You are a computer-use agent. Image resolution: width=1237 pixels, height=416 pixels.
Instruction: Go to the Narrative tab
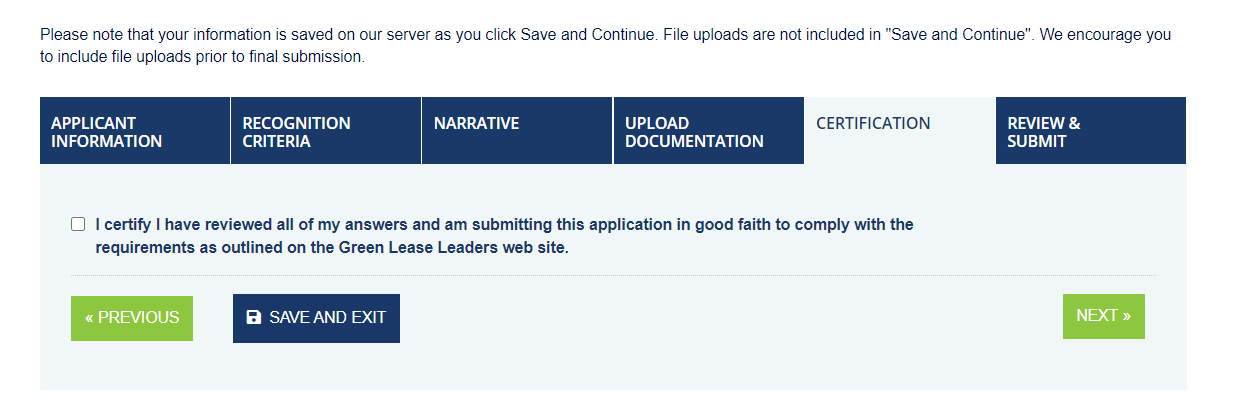pyautogui.click(x=517, y=131)
